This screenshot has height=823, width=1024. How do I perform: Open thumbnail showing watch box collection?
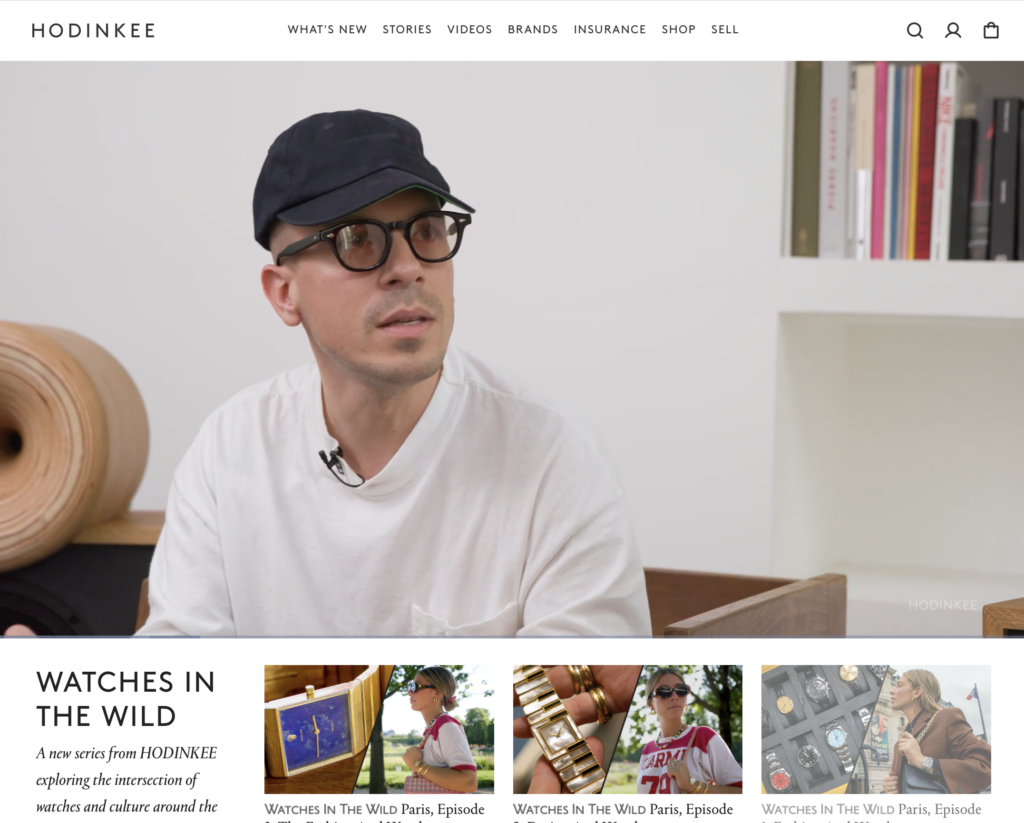point(876,729)
